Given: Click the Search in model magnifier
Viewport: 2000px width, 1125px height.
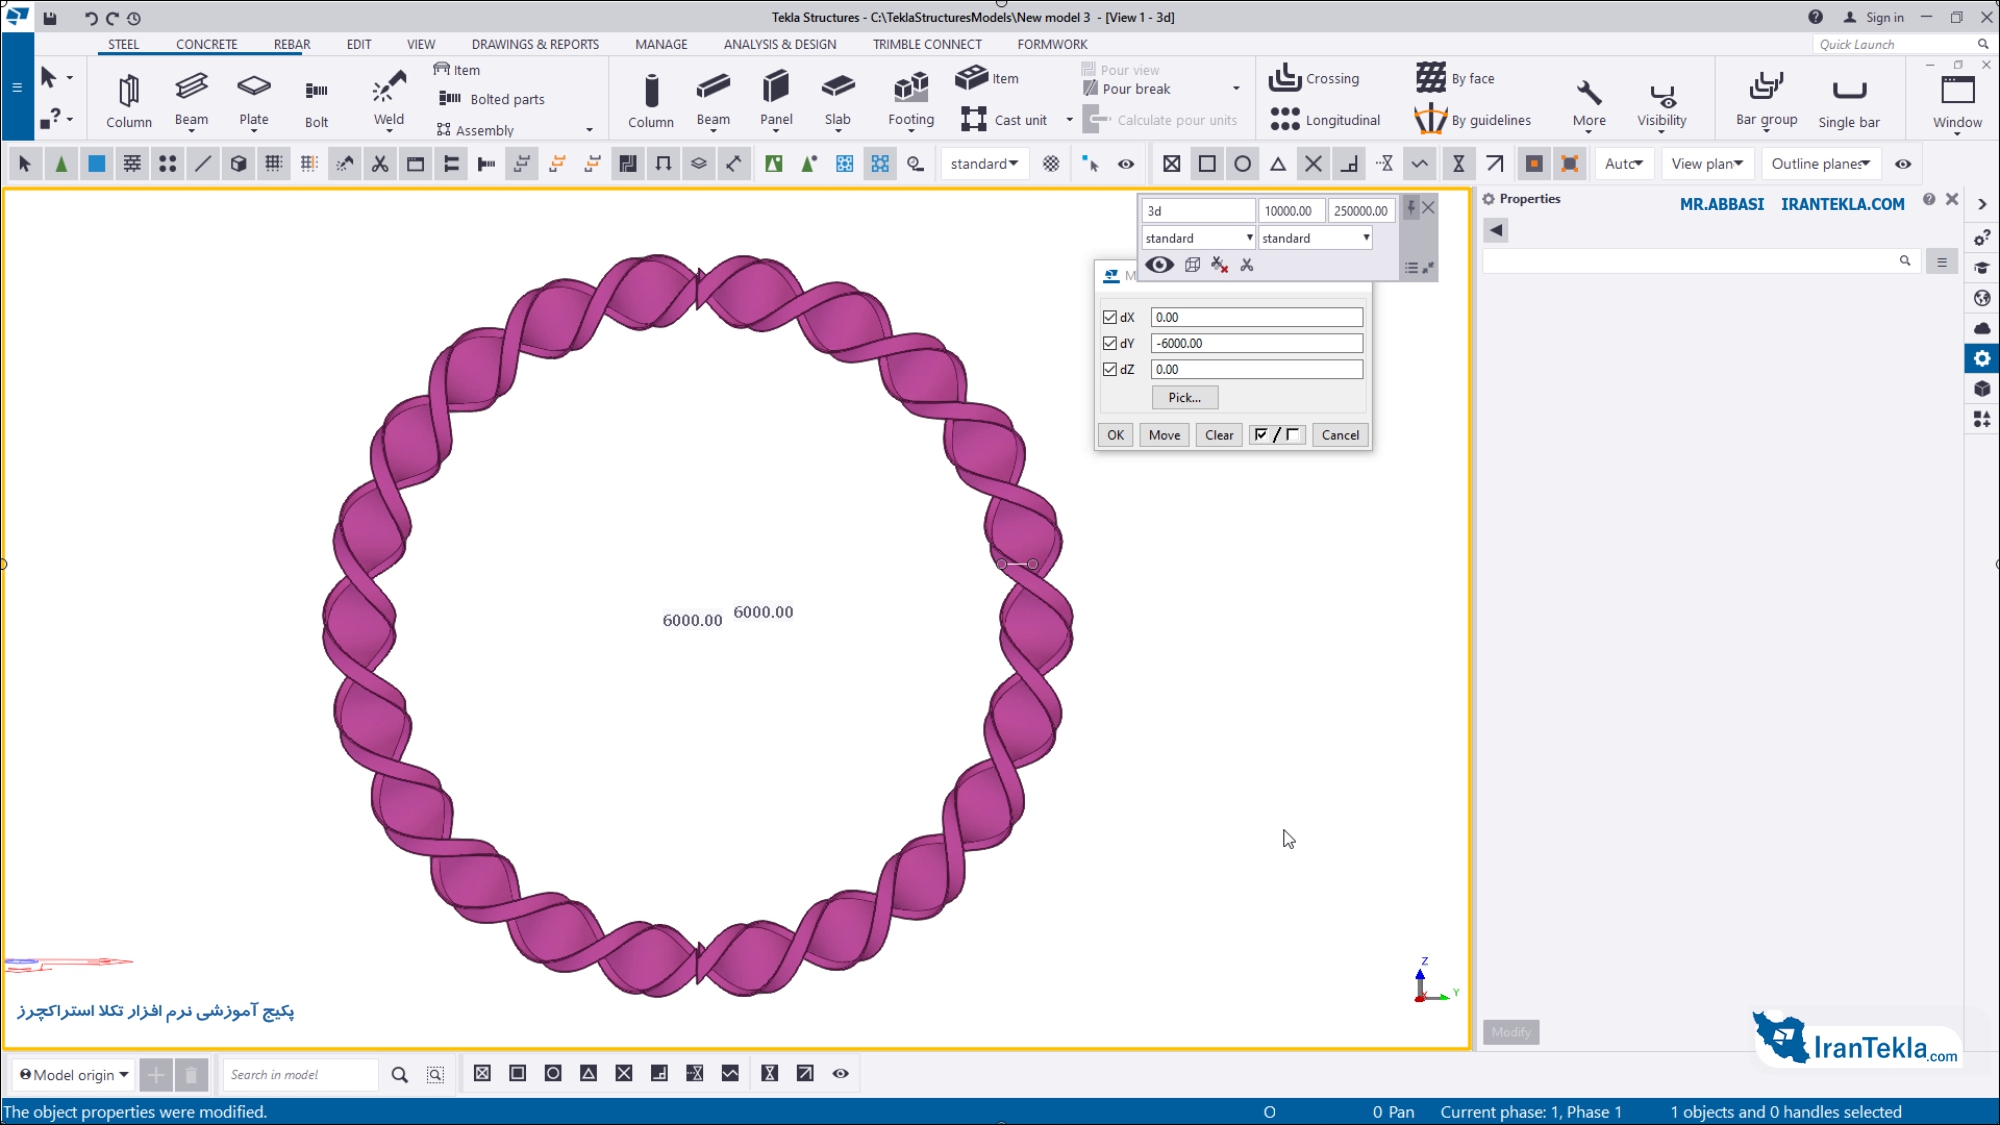Looking at the screenshot, I should (x=399, y=1075).
